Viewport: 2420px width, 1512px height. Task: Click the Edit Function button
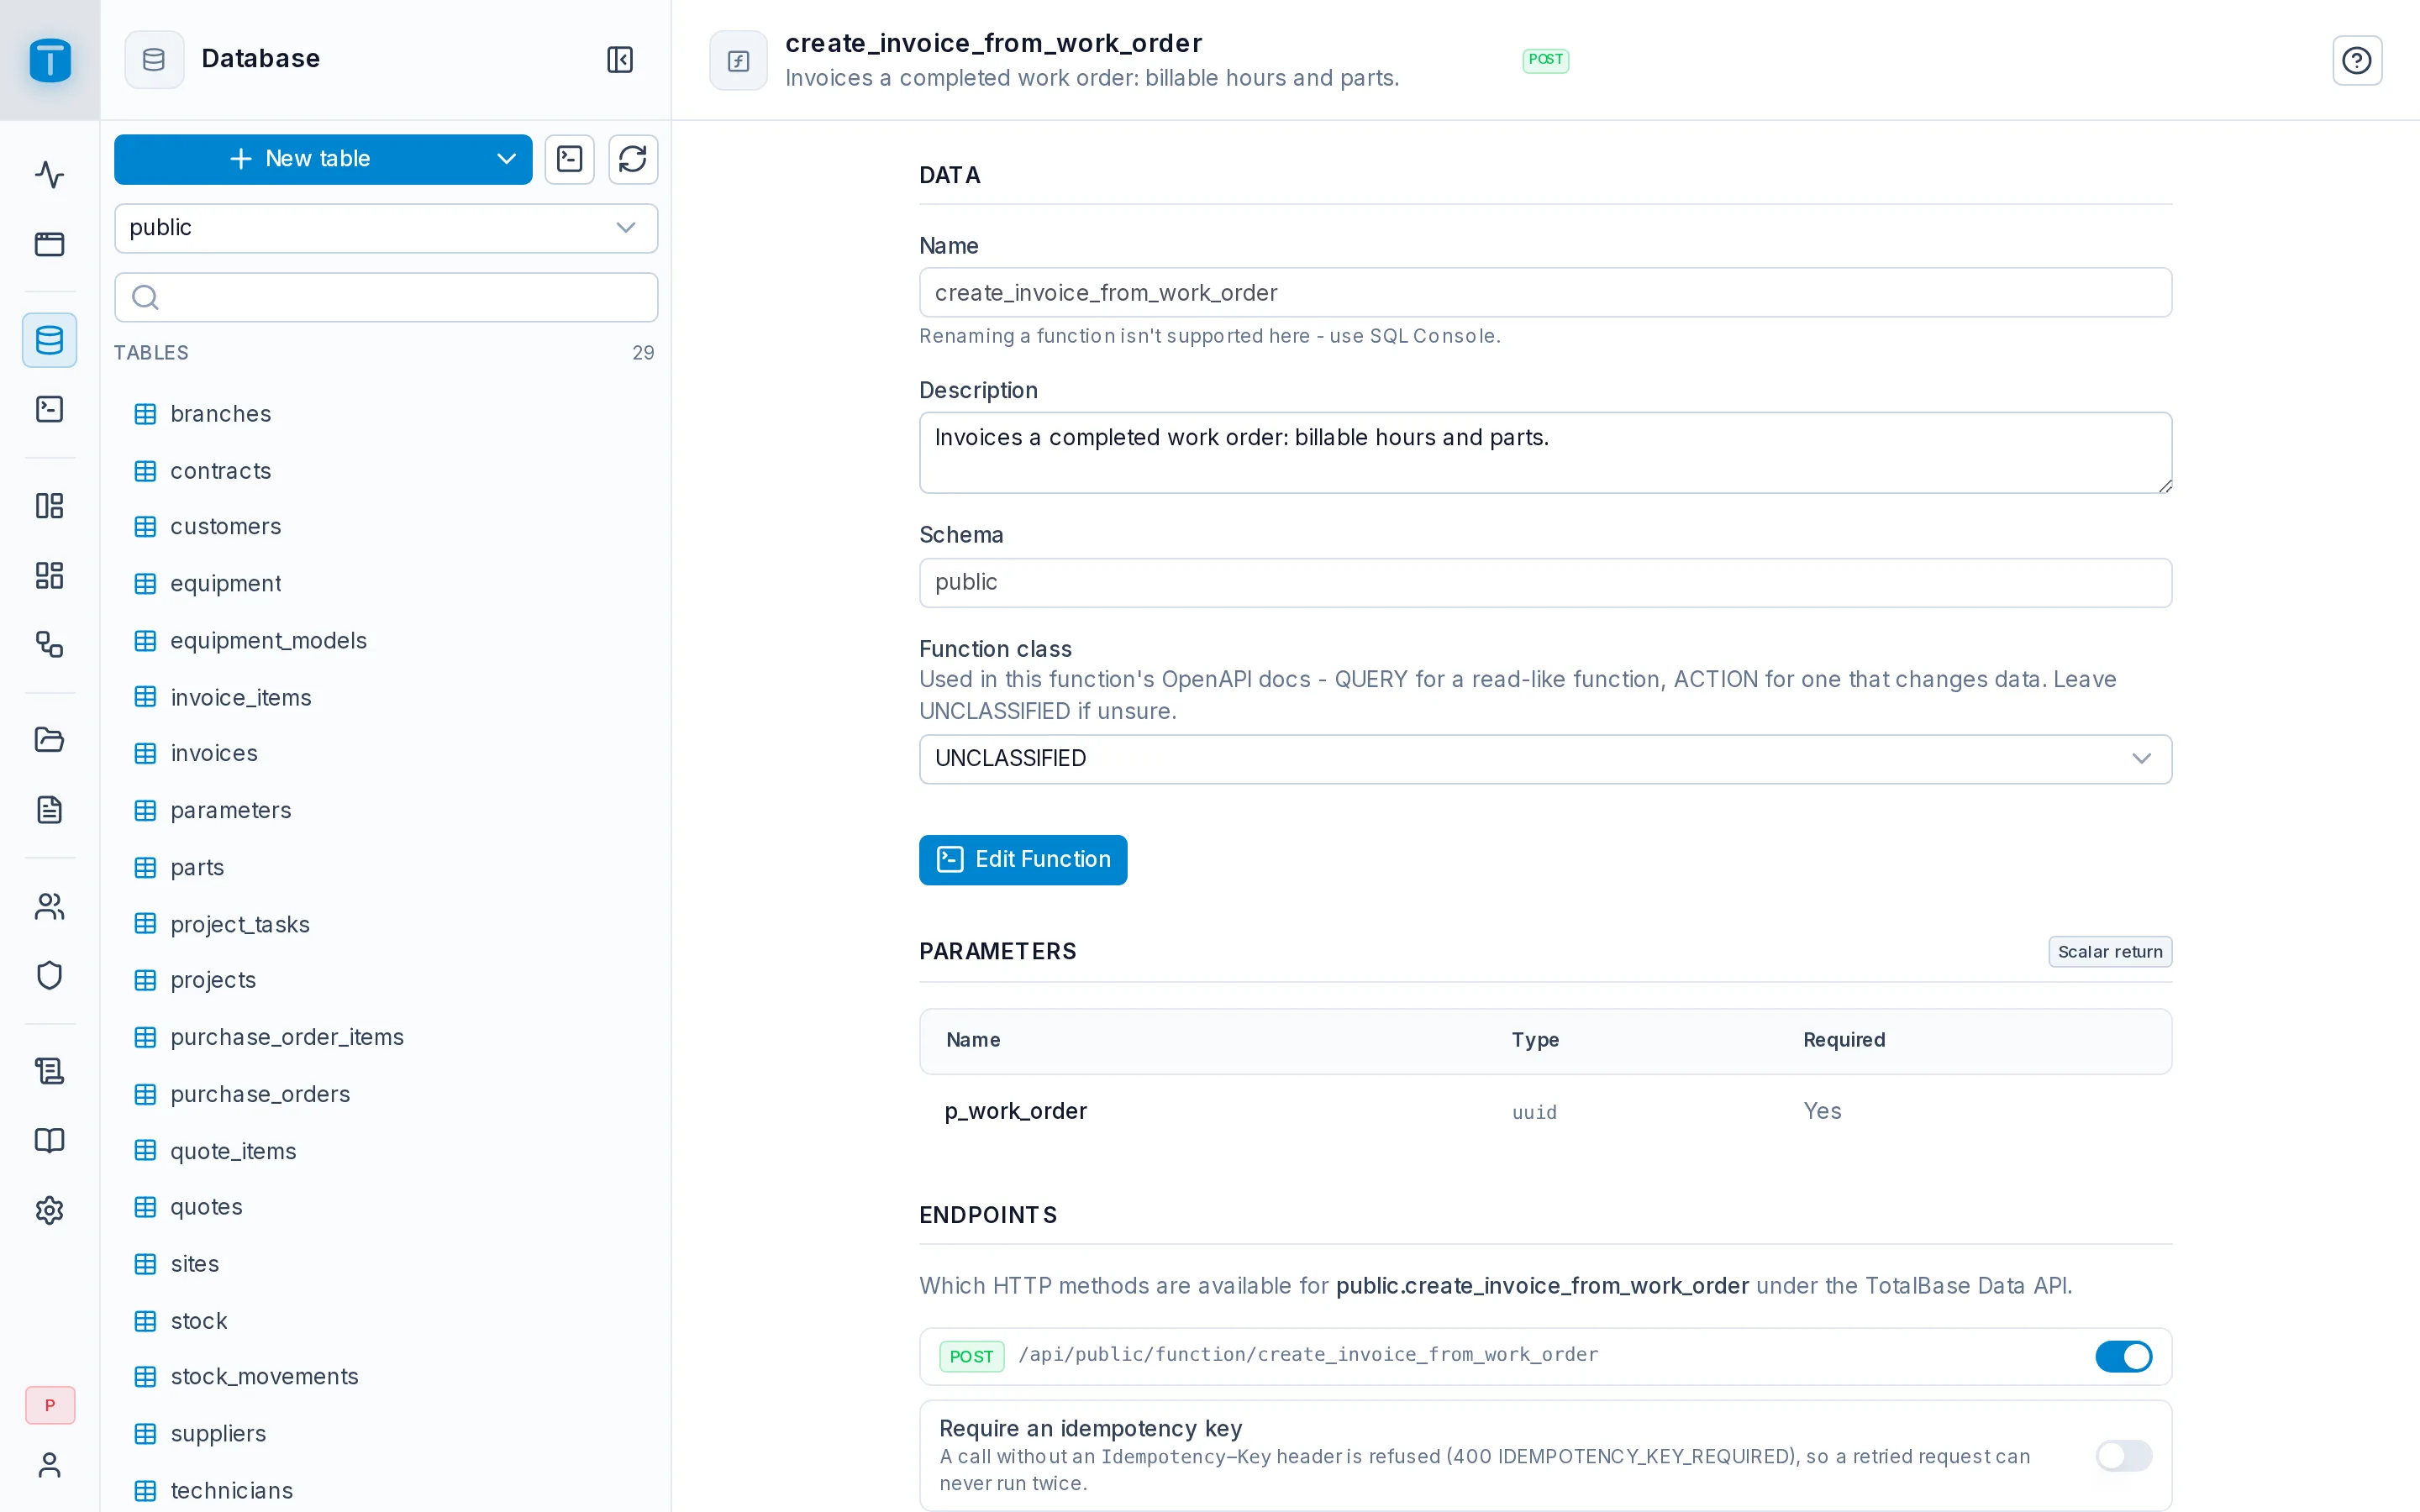[x=1023, y=859]
